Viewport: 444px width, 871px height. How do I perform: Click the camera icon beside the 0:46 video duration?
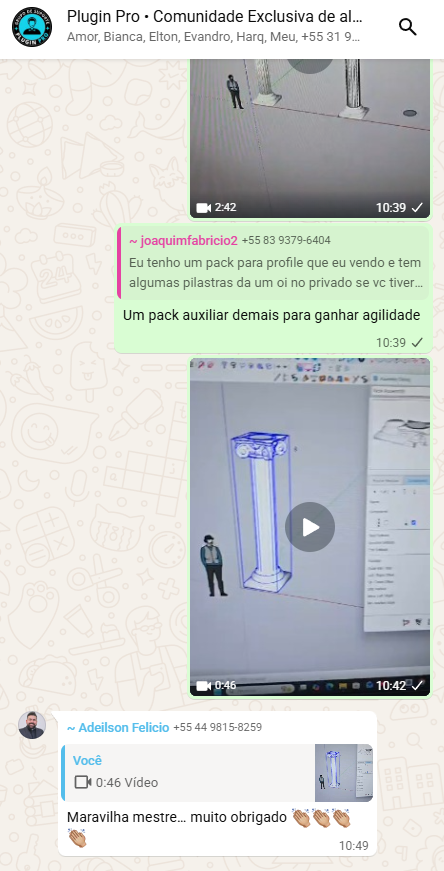(204, 685)
